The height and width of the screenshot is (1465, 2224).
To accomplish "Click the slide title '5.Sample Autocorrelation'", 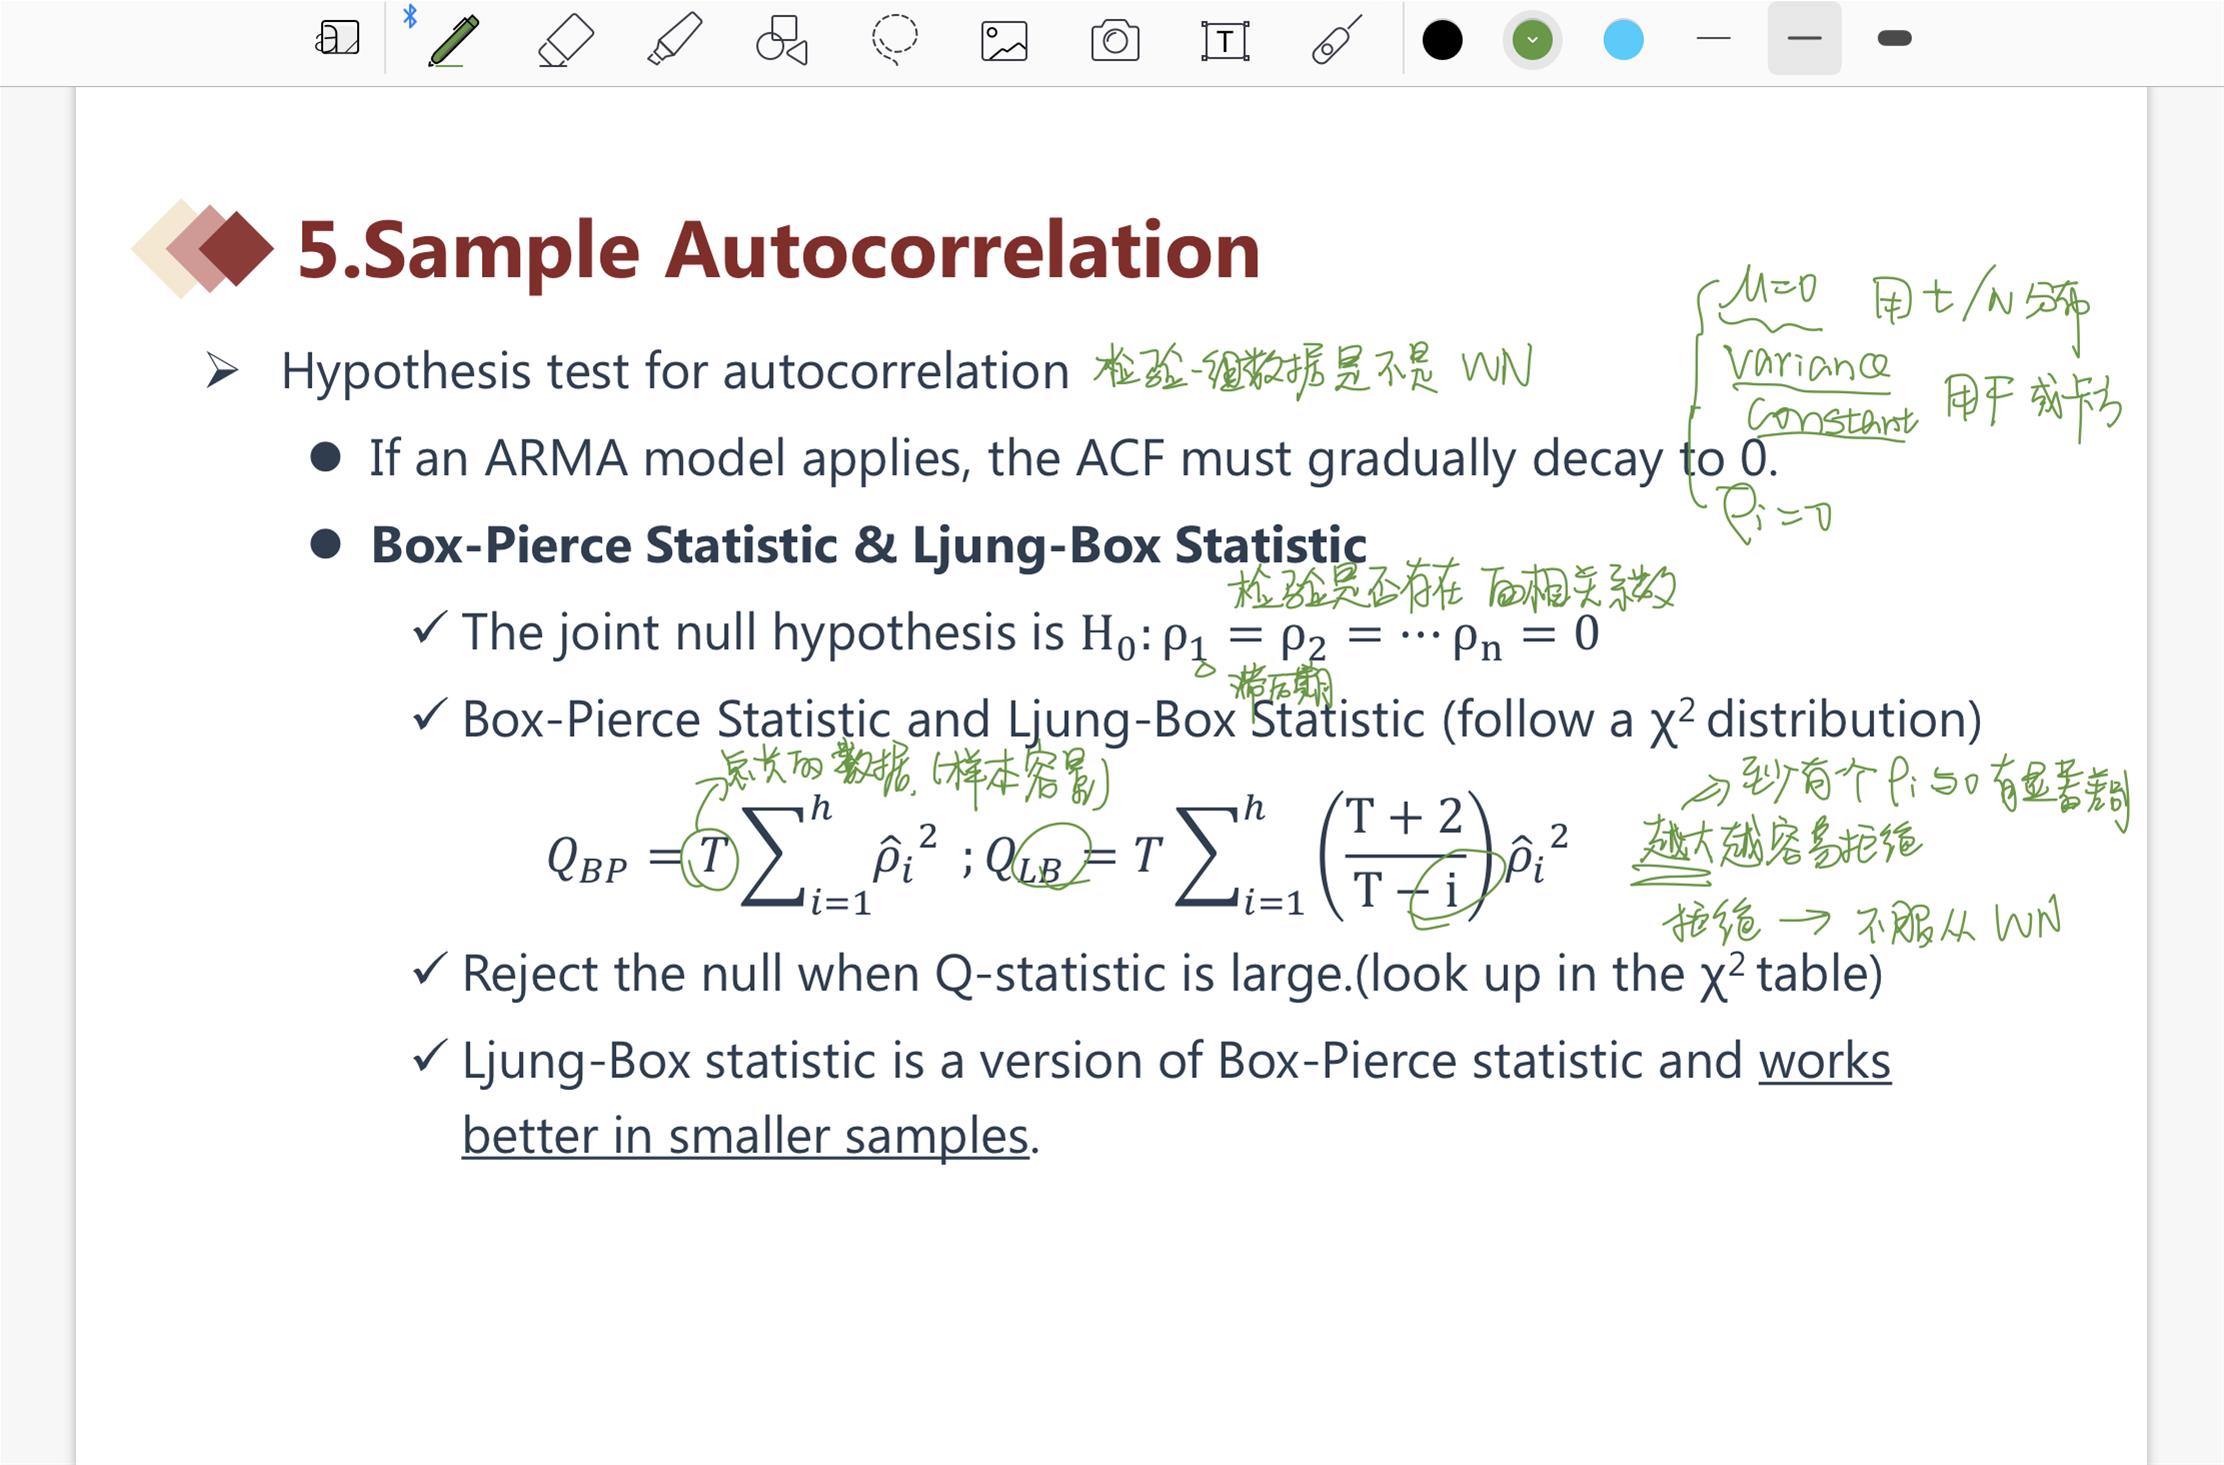I will [x=778, y=250].
